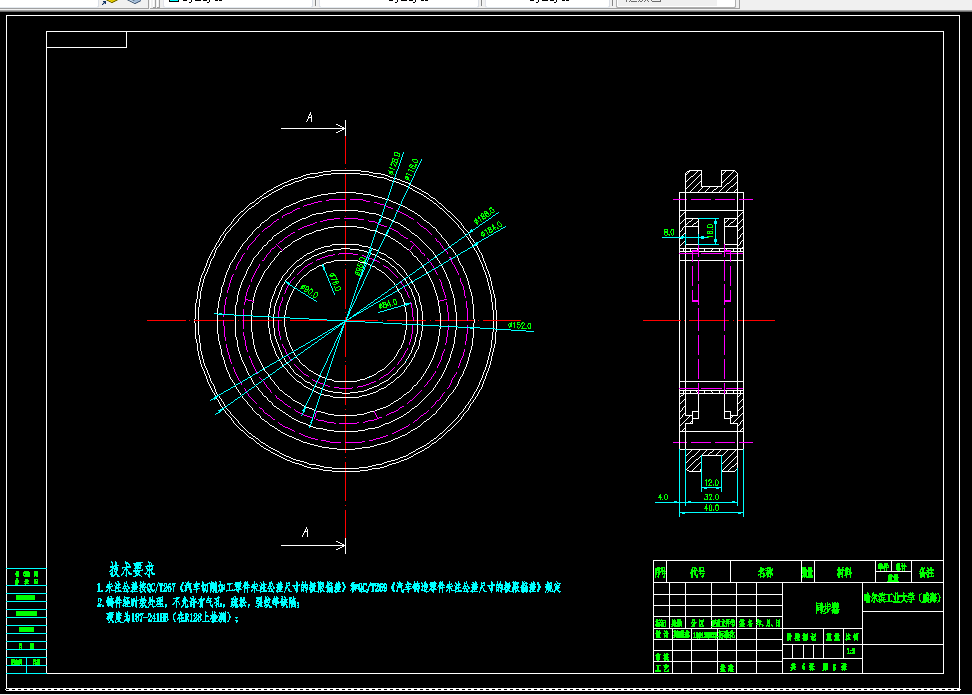The height and width of the screenshot is (695, 972).
Task: Click the 12.0 groove width dimension
Action: 712,482
